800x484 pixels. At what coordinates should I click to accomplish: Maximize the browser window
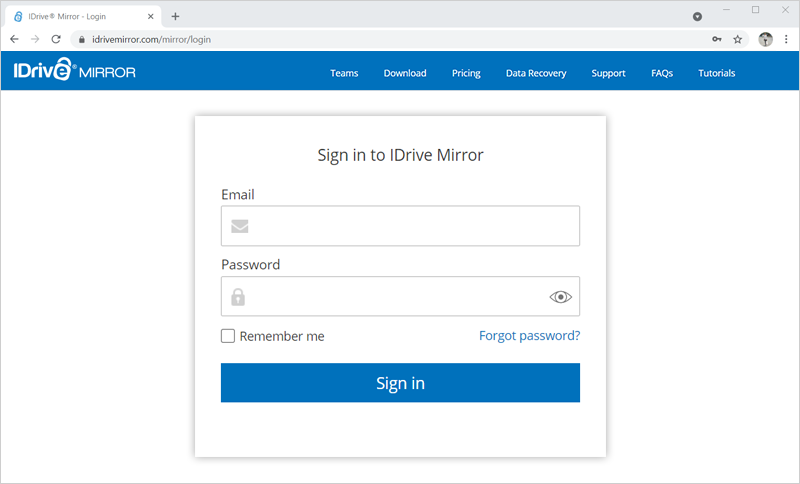point(756,10)
